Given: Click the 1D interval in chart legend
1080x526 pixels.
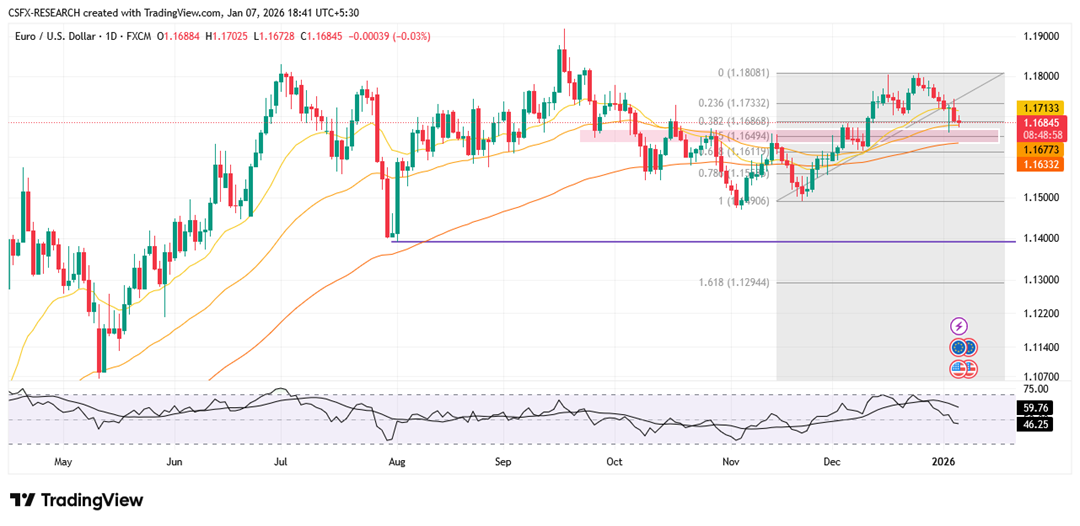Looking at the screenshot, I should (123, 36).
